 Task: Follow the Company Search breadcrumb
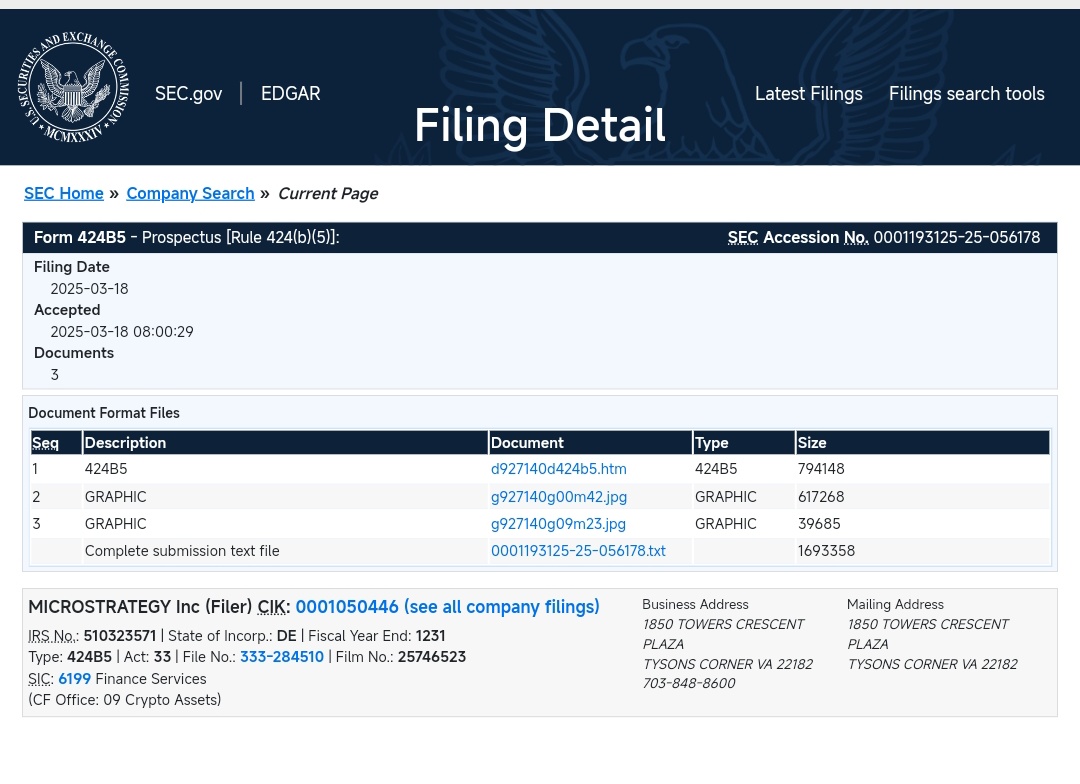click(x=190, y=194)
